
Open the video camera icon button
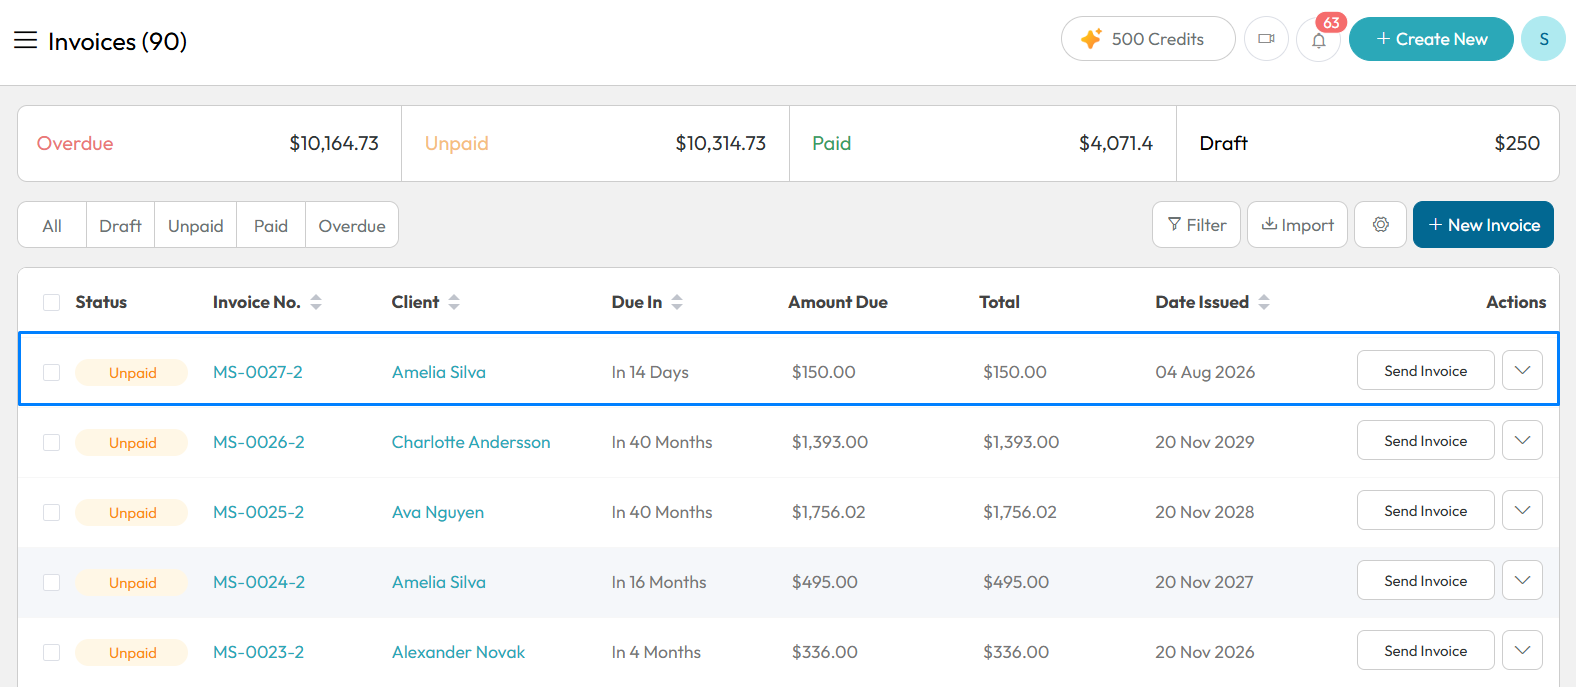1266,39
